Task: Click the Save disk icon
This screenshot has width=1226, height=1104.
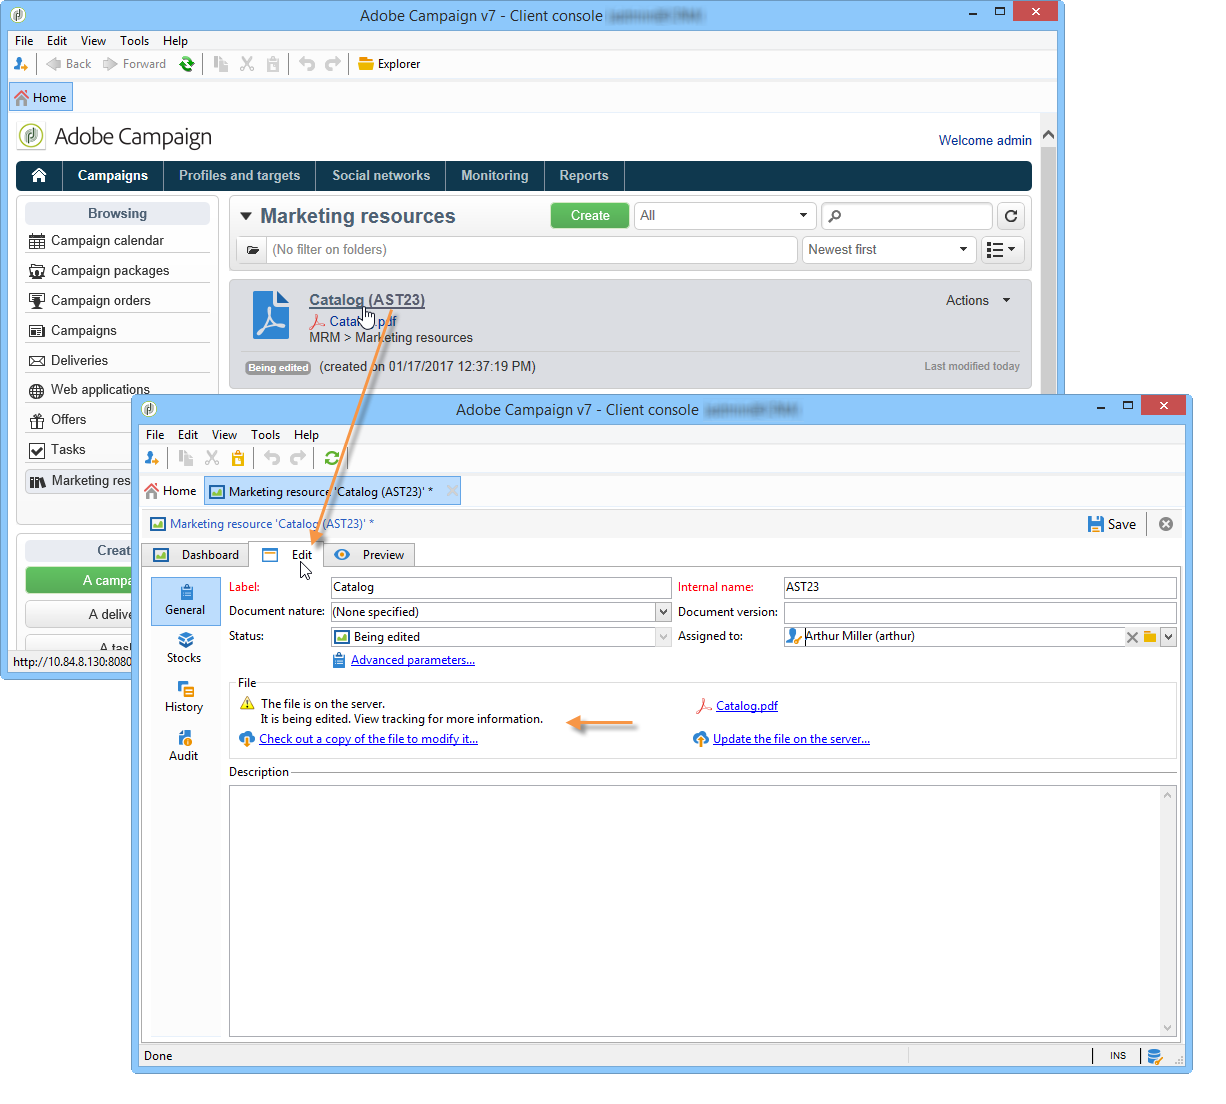Action: 1096,524
